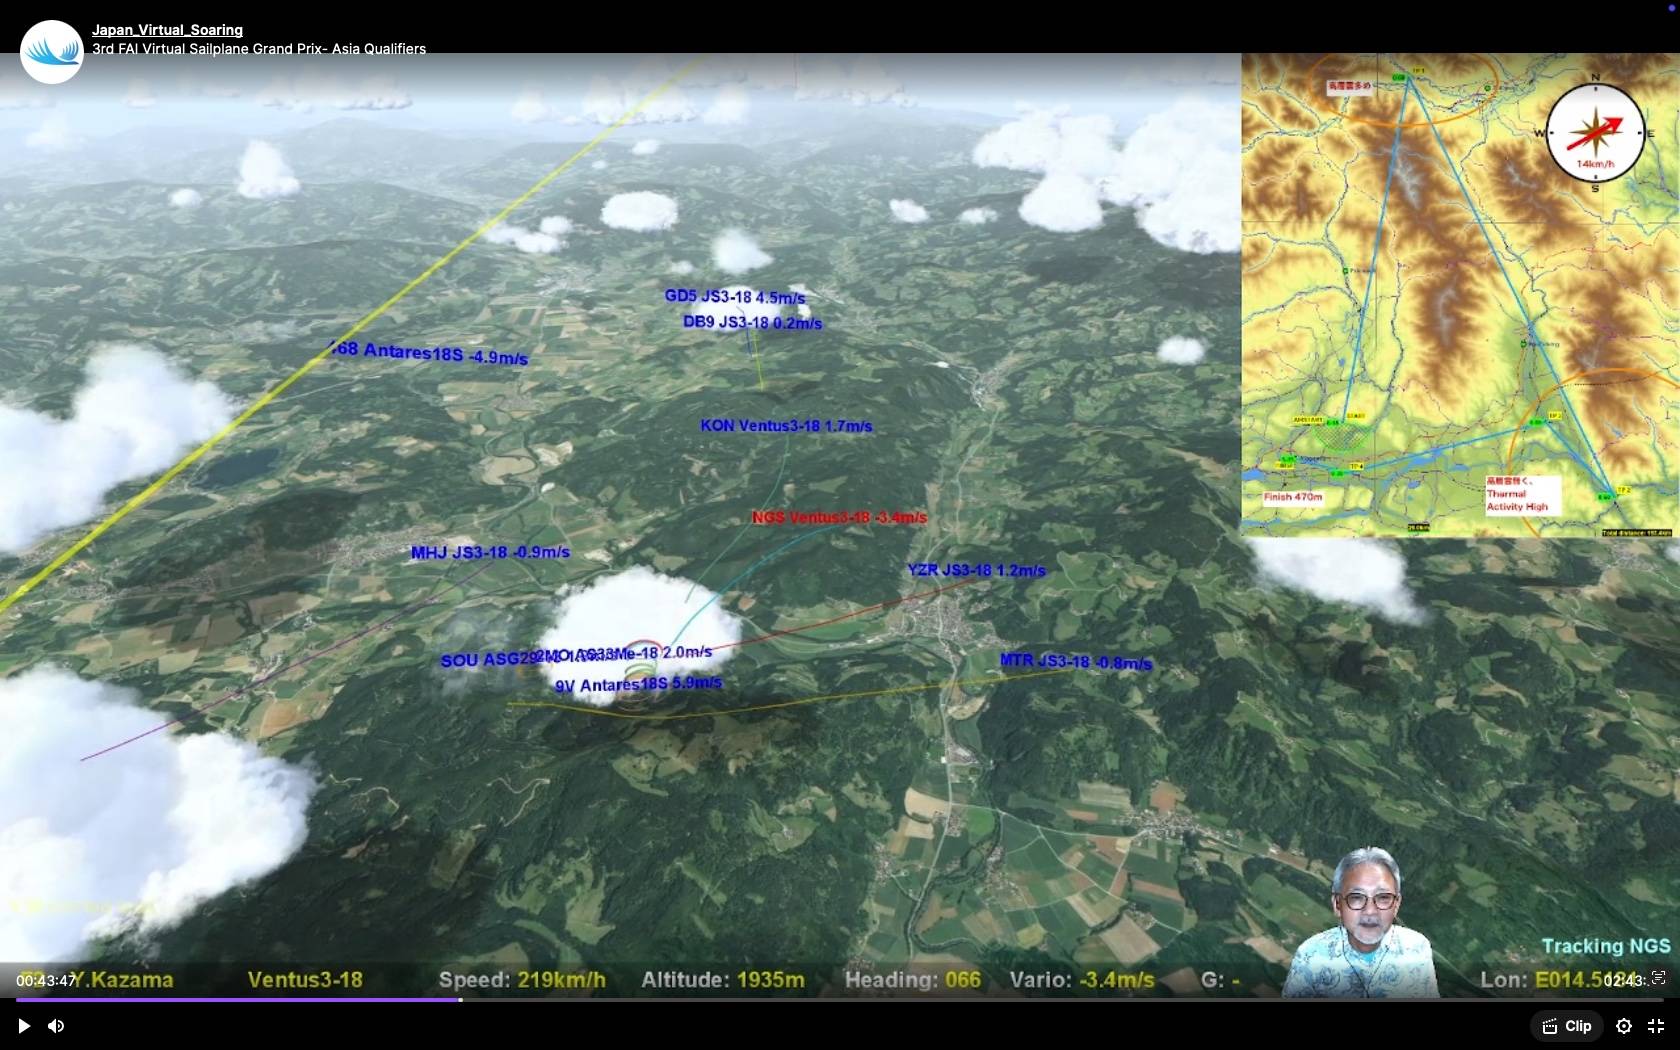1680x1050 pixels.
Task: Click the white seek handle on timeline
Action: tap(460, 999)
